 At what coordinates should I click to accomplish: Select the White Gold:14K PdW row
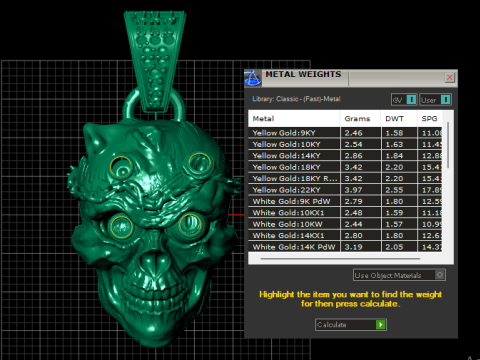point(345,247)
